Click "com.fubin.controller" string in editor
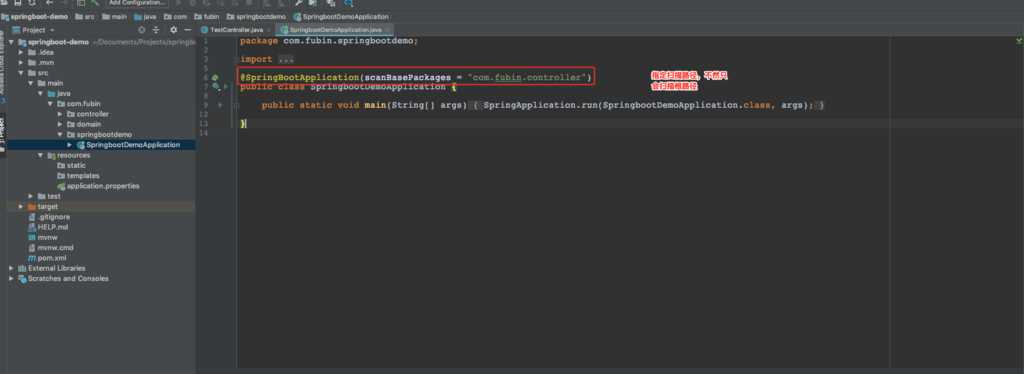This screenshot has height=374, width=1024. pos(526,77)
